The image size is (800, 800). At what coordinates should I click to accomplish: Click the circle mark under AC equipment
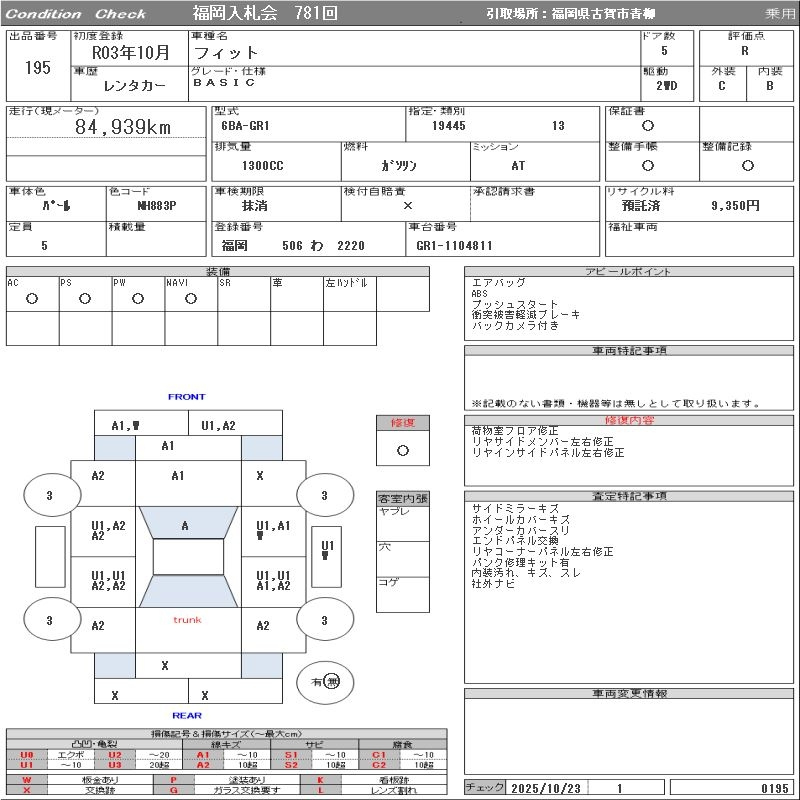coord(32,298)
